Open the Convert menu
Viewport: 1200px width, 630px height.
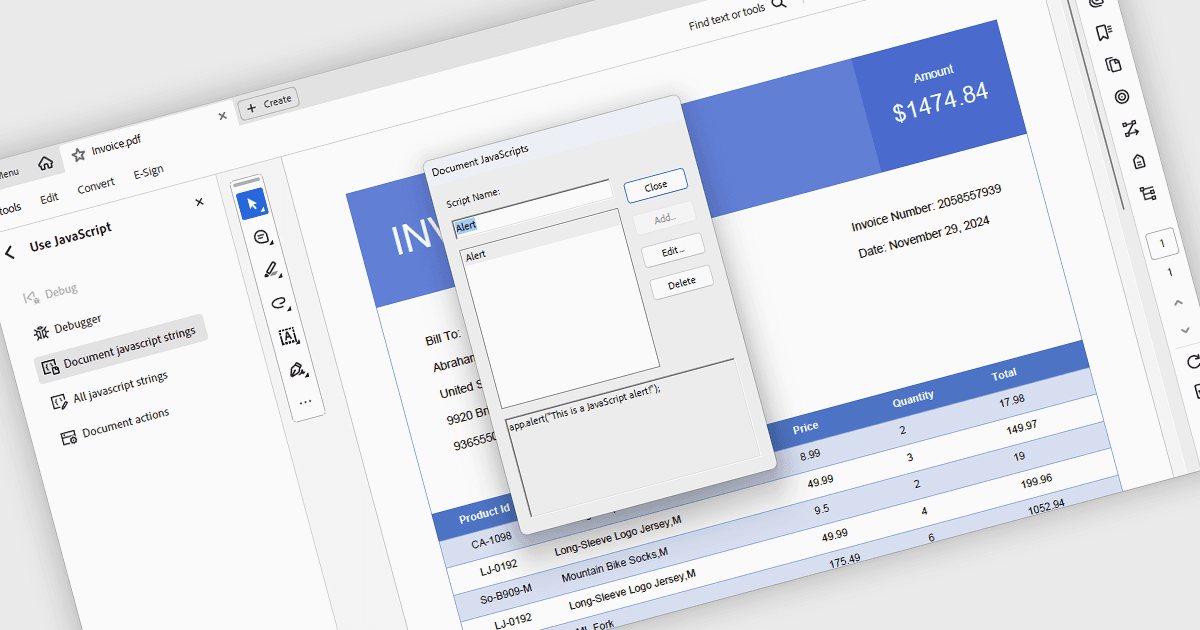[96, 186]
